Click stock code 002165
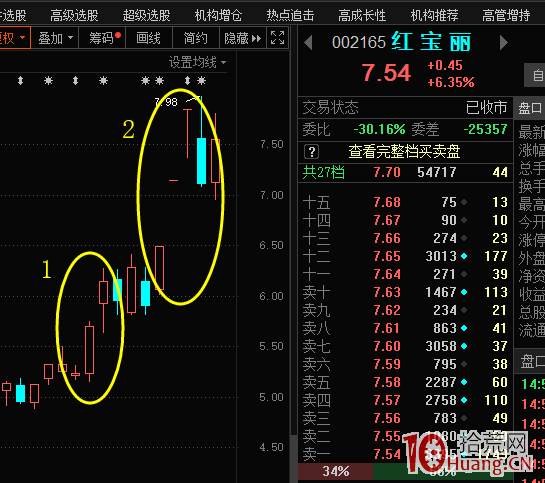The width and height of the screenshot is (545, 483). click(x=359, y=43)
